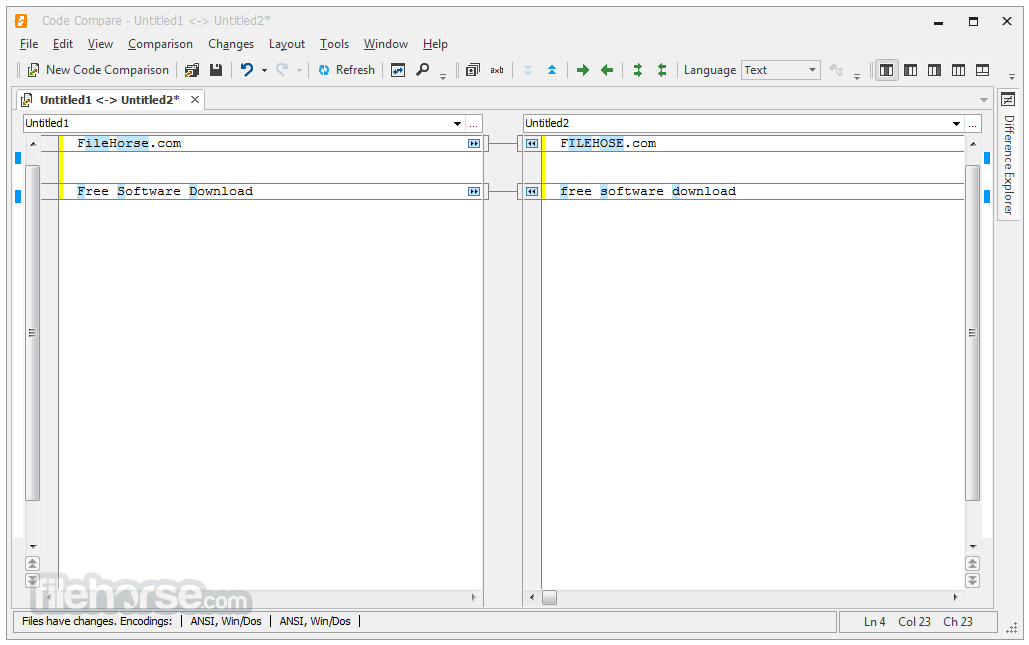
Task: Copy FILEHOSE.com line to the left
Action: coord(532,144)
